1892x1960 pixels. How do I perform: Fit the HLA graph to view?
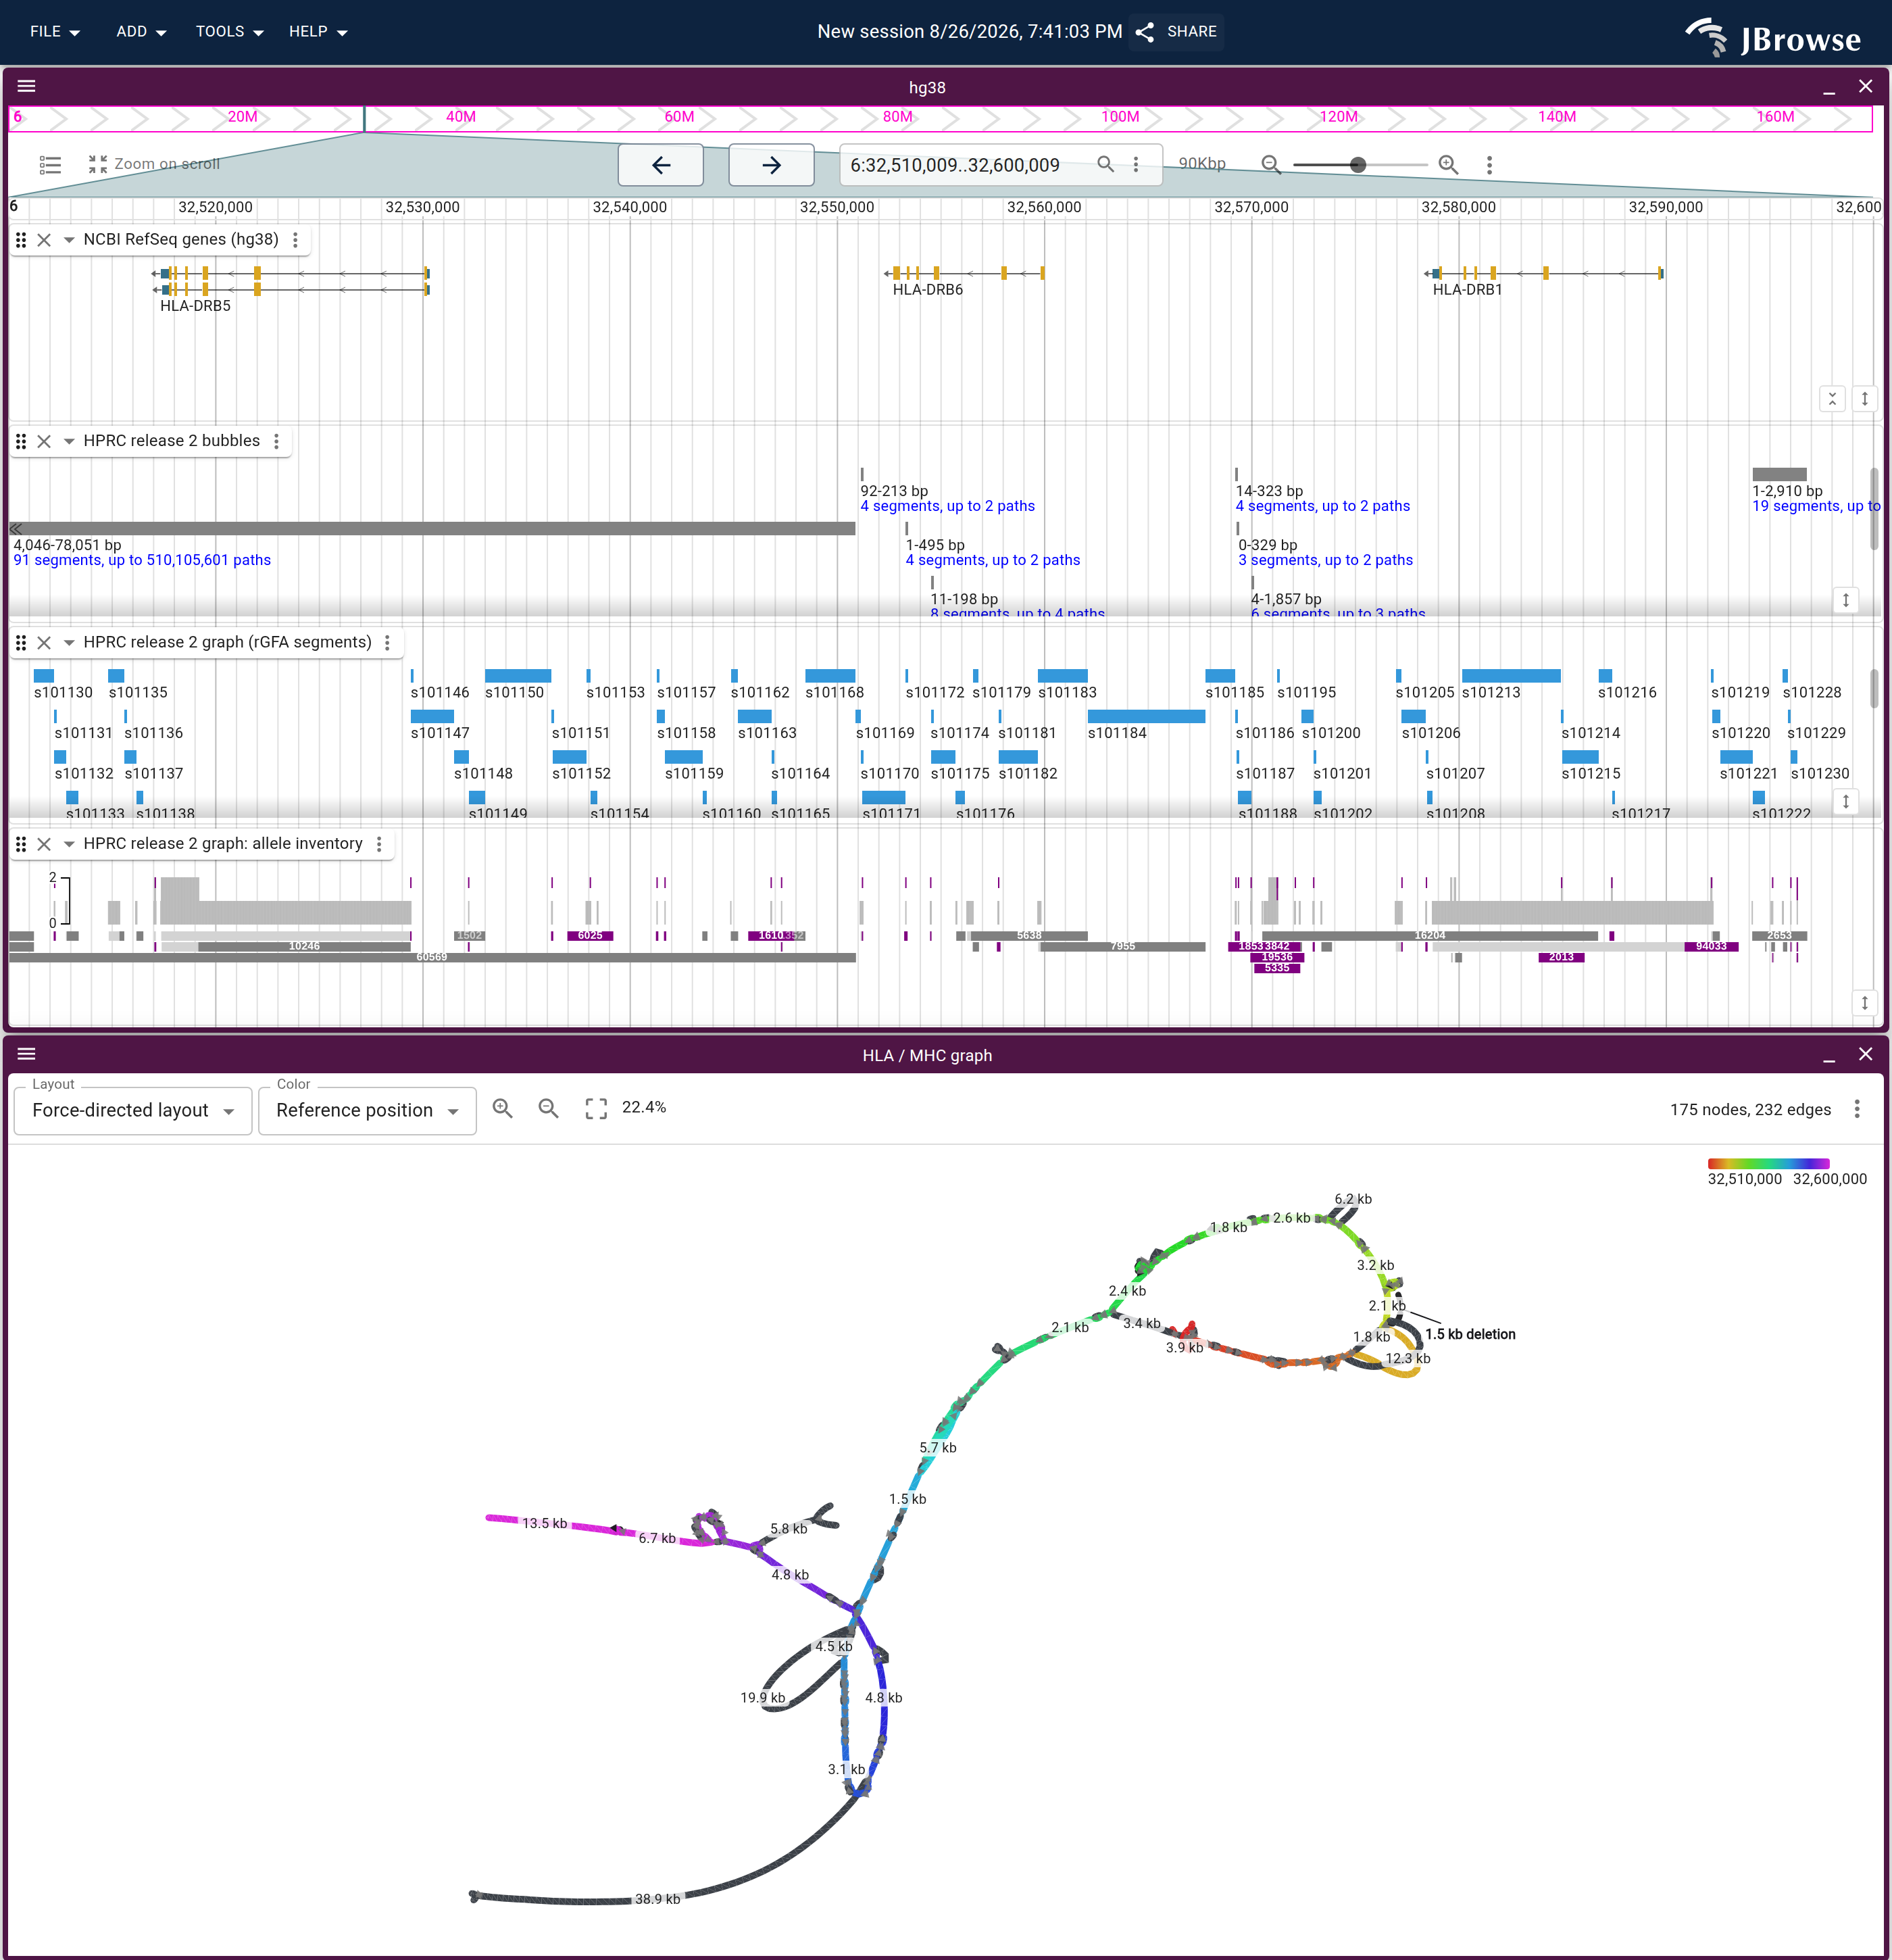[596, 1108]
